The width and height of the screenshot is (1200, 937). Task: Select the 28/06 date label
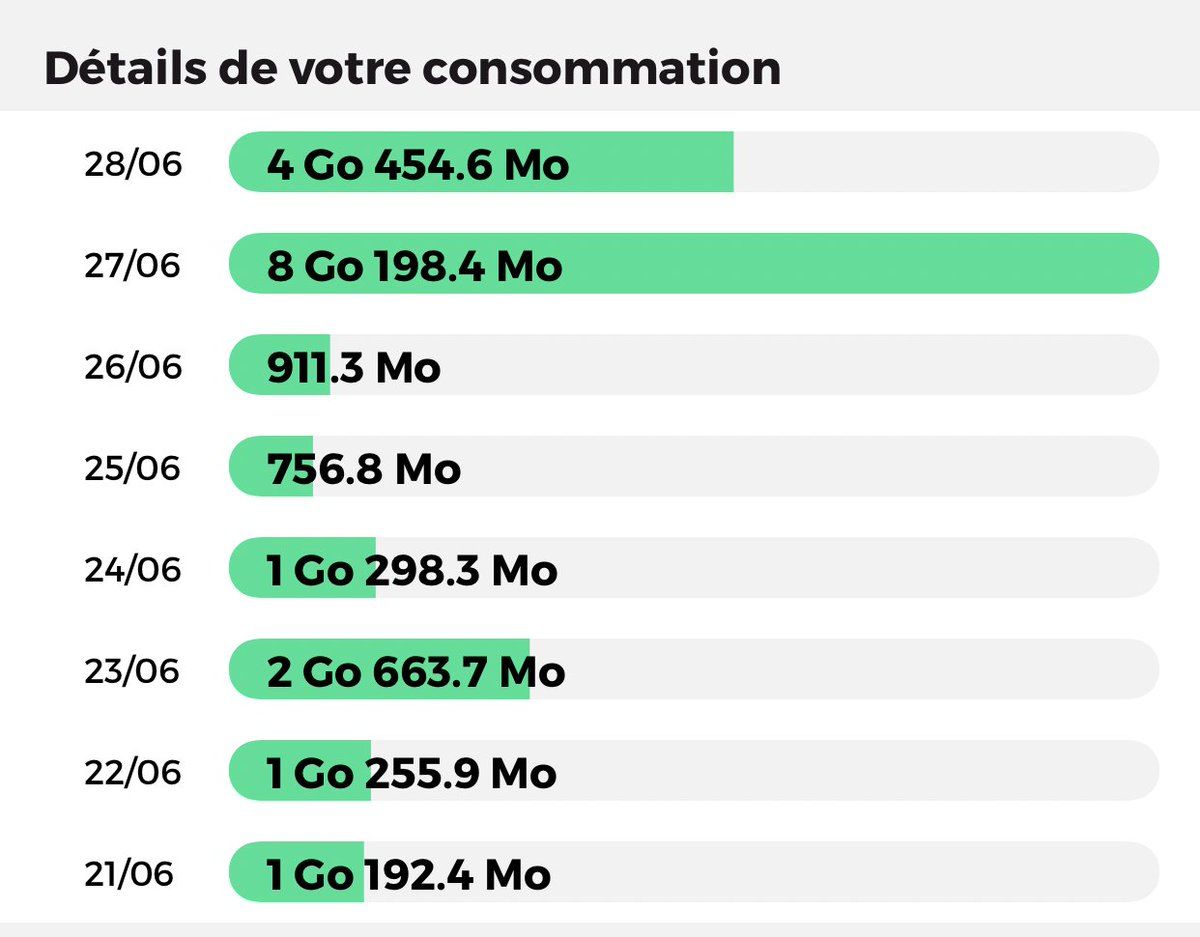133,163
